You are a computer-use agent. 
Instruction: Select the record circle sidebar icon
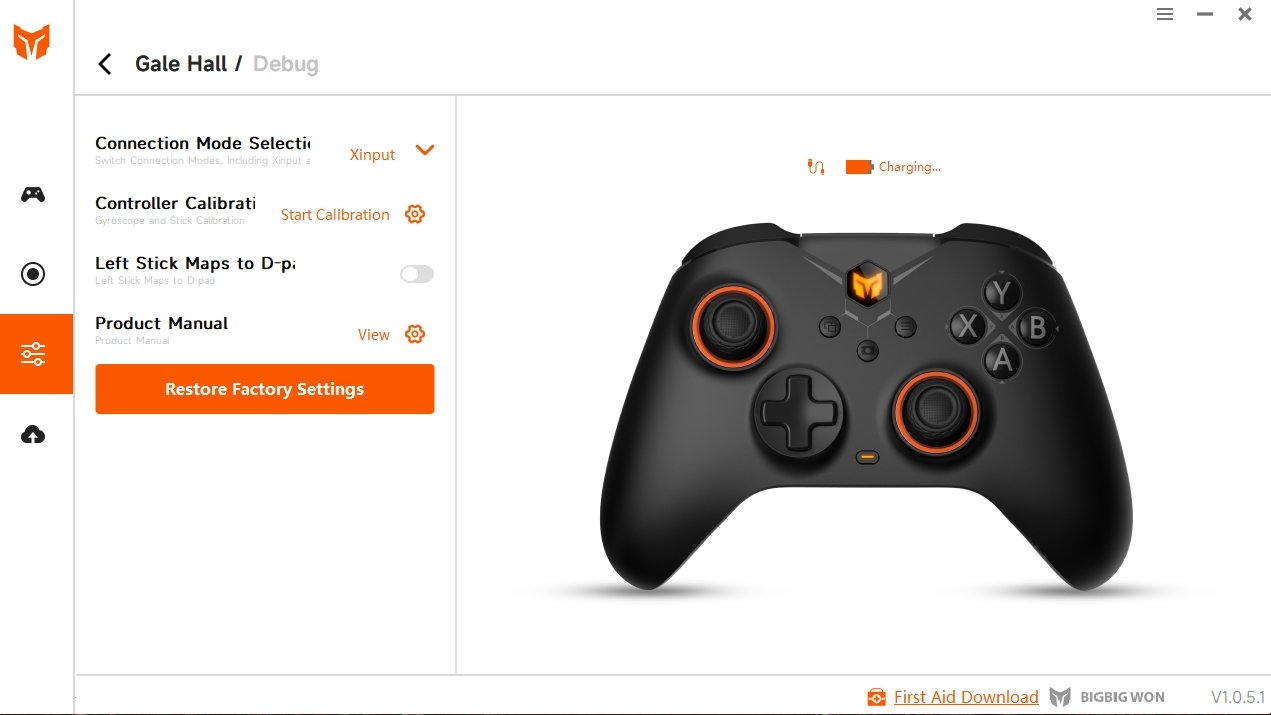click(33, 274)
